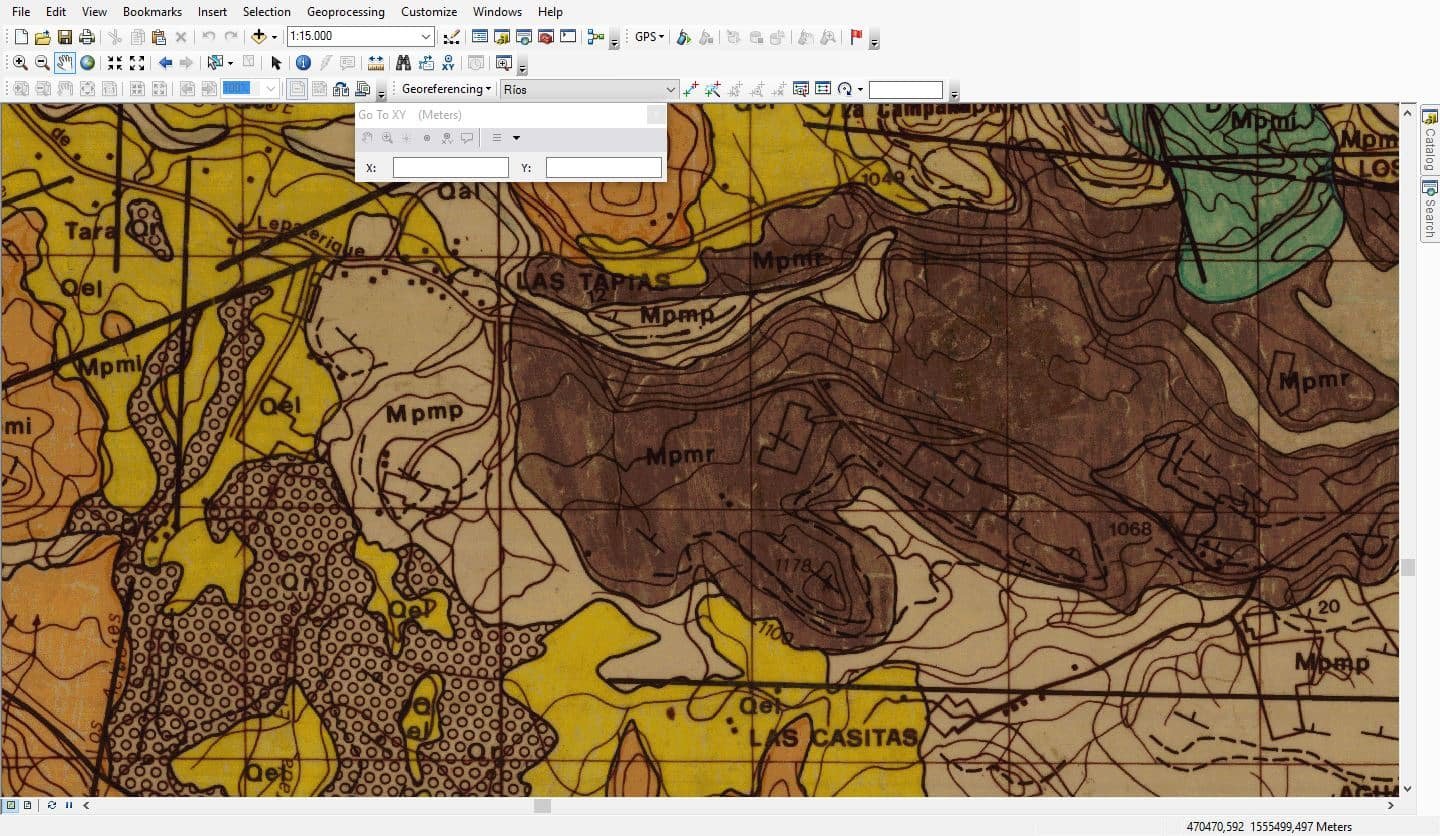Viewport: 1440px width, 836px height.
Task: Toggle Draft Mode on Layout toolbar
Action: coord(297,89)
